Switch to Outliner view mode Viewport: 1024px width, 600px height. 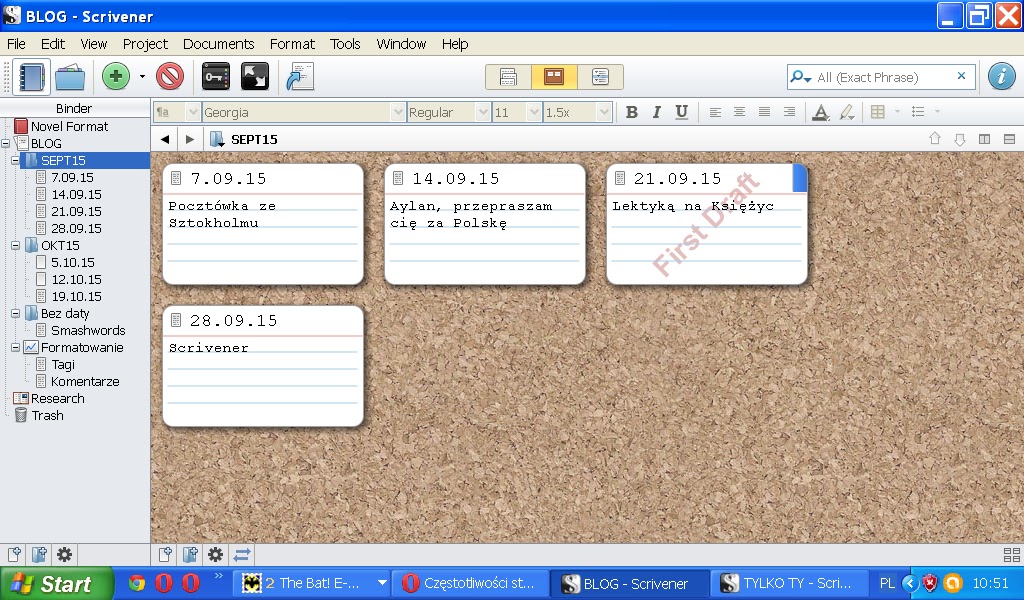[600, 77]
